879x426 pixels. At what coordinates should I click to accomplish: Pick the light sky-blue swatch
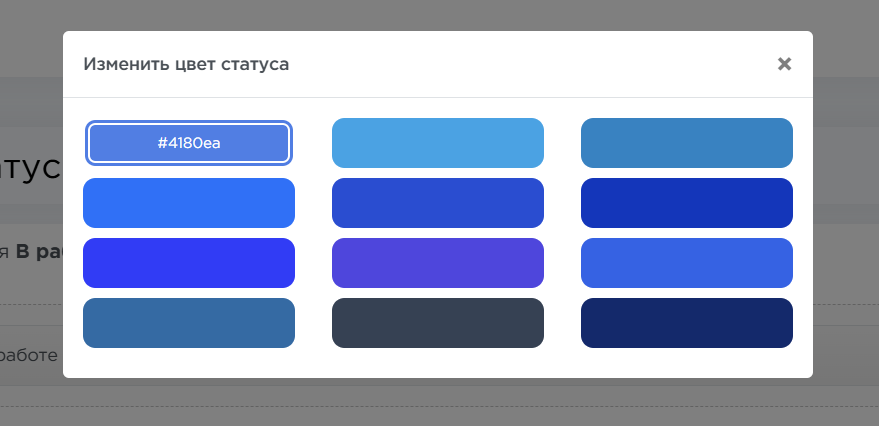click(x=438, y=143)
